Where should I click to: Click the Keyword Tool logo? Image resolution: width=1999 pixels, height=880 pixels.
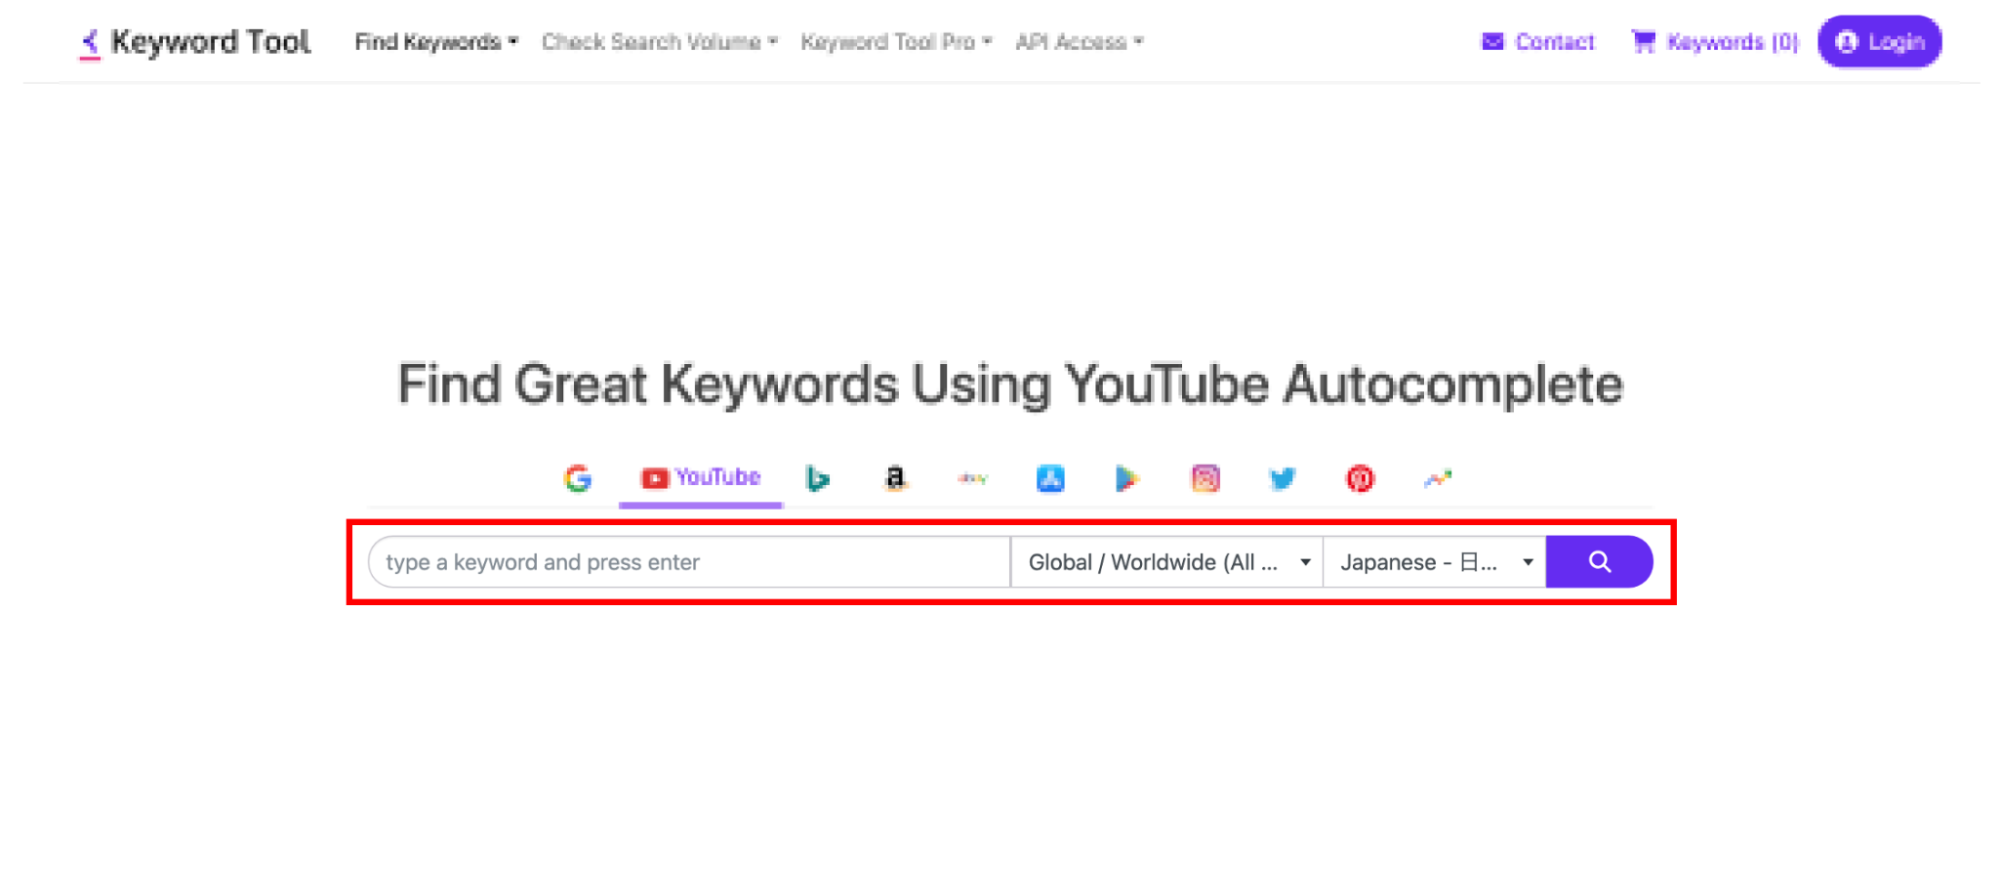tap(195, 42)
